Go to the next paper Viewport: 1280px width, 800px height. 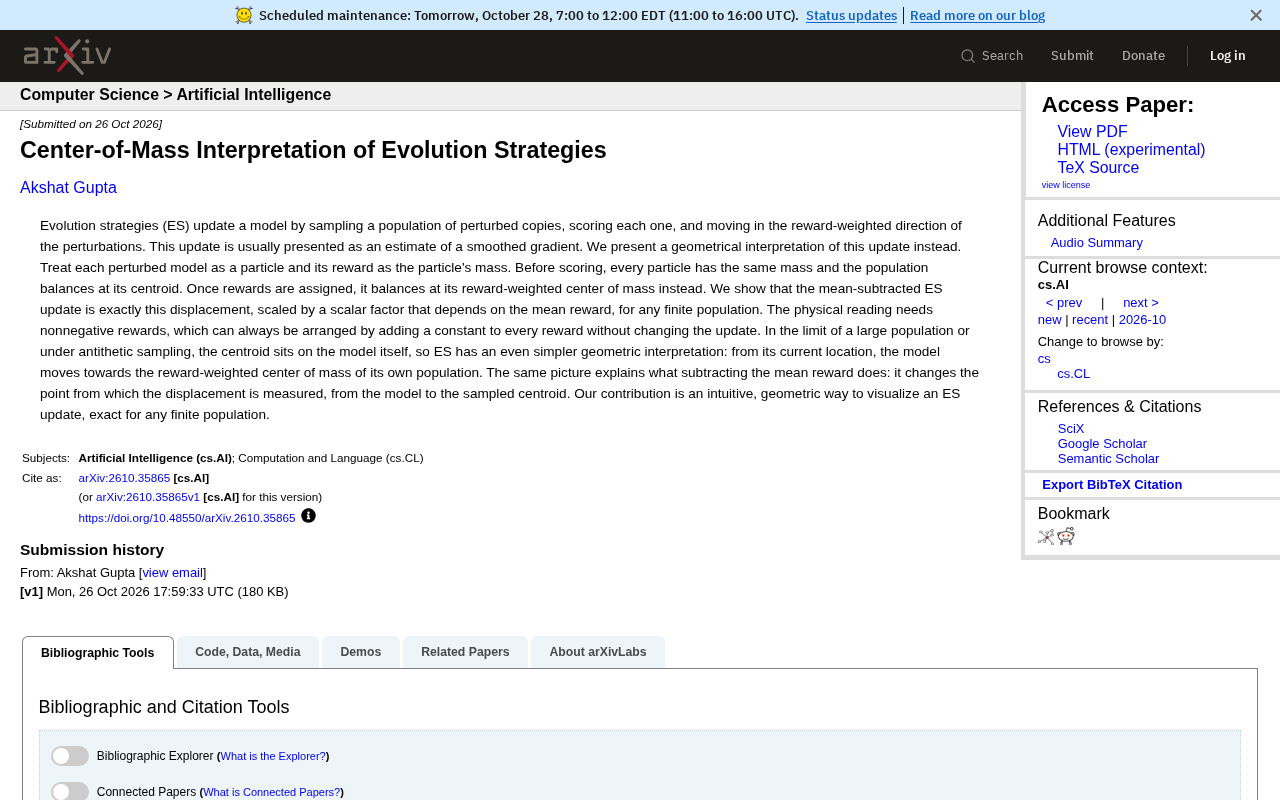click(1140, 303)
